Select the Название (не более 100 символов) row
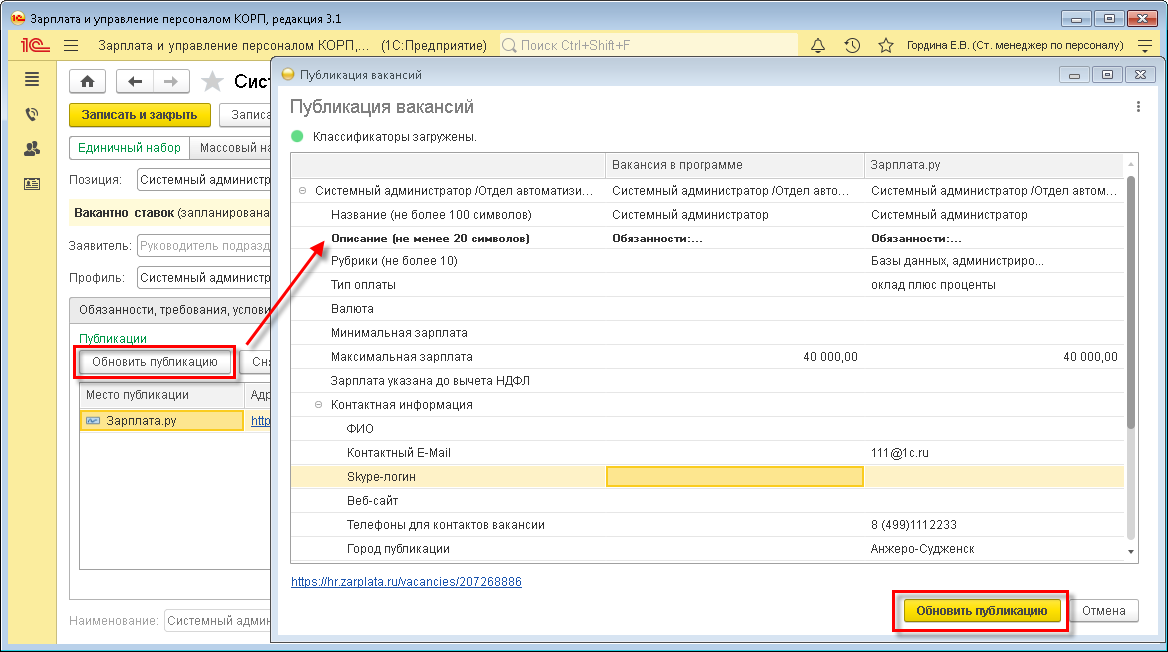Screen dimensions: 1168x652 [x=707, y=215]
